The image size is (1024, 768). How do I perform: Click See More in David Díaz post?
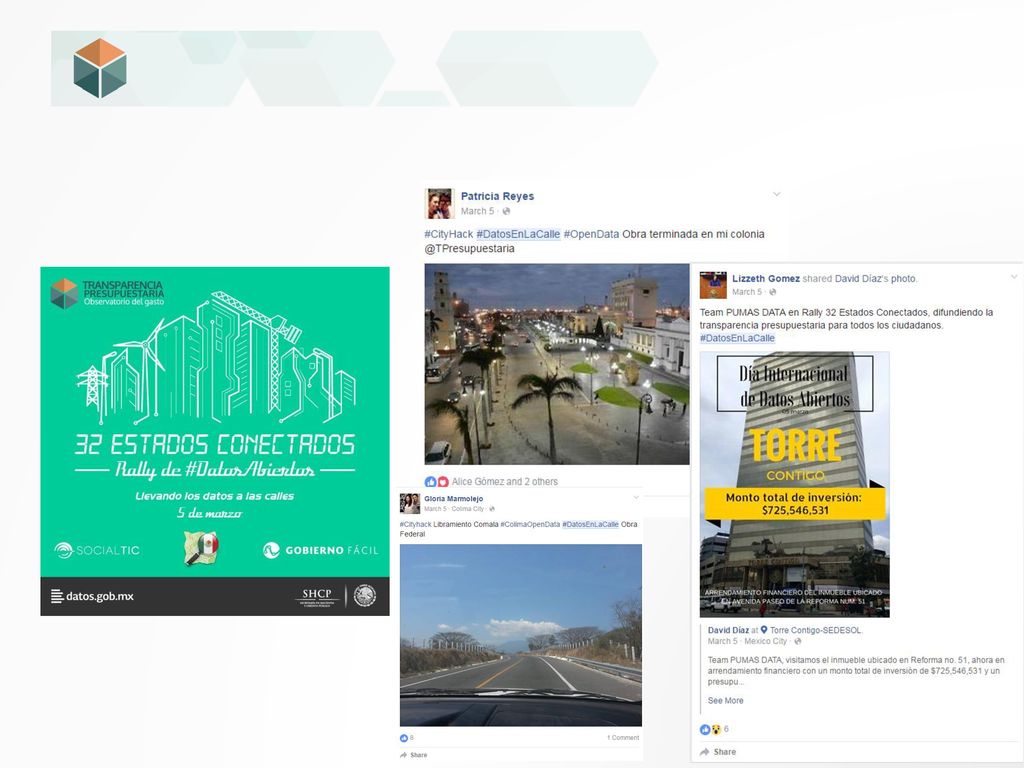[x=726, y=700]
